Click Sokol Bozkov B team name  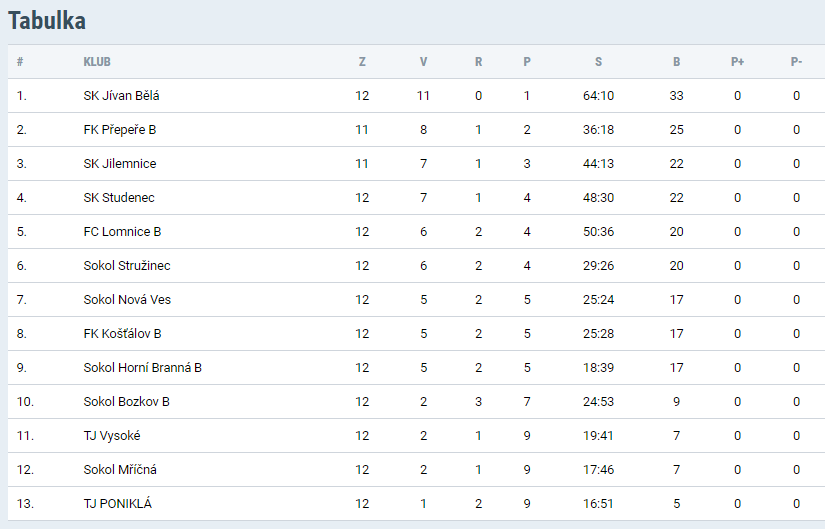(x=127, y=402)
